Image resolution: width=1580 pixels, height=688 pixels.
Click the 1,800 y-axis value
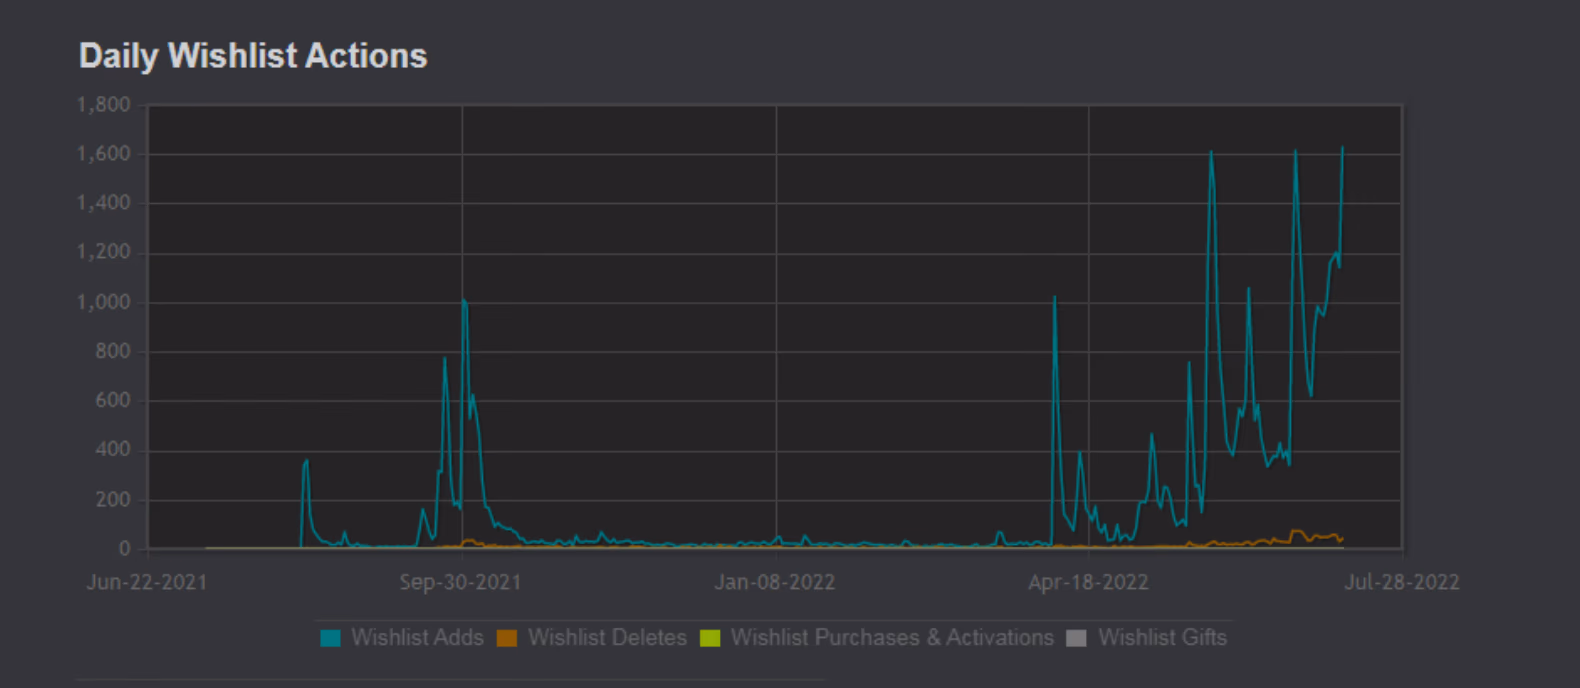(104, 105)
